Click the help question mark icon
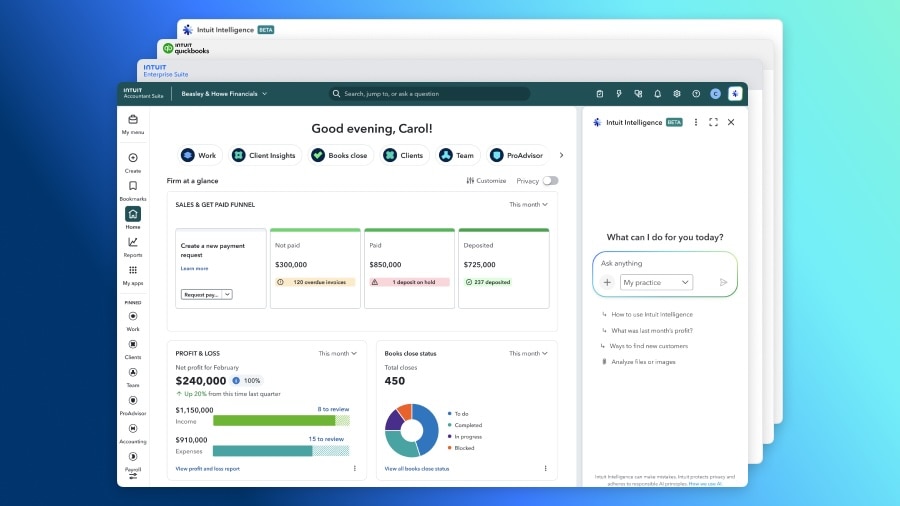This screenshot has height=506, width=900. (x=696, y=94)
